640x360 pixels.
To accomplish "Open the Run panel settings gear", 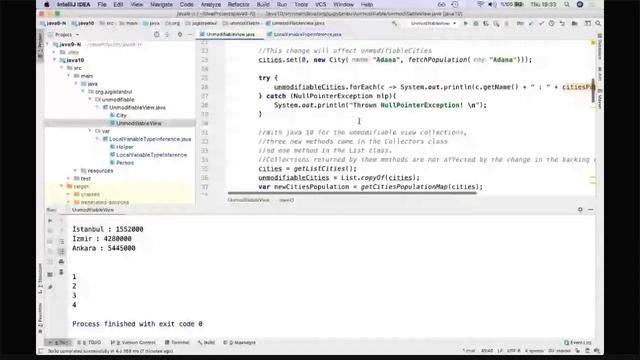I will 580,210.
